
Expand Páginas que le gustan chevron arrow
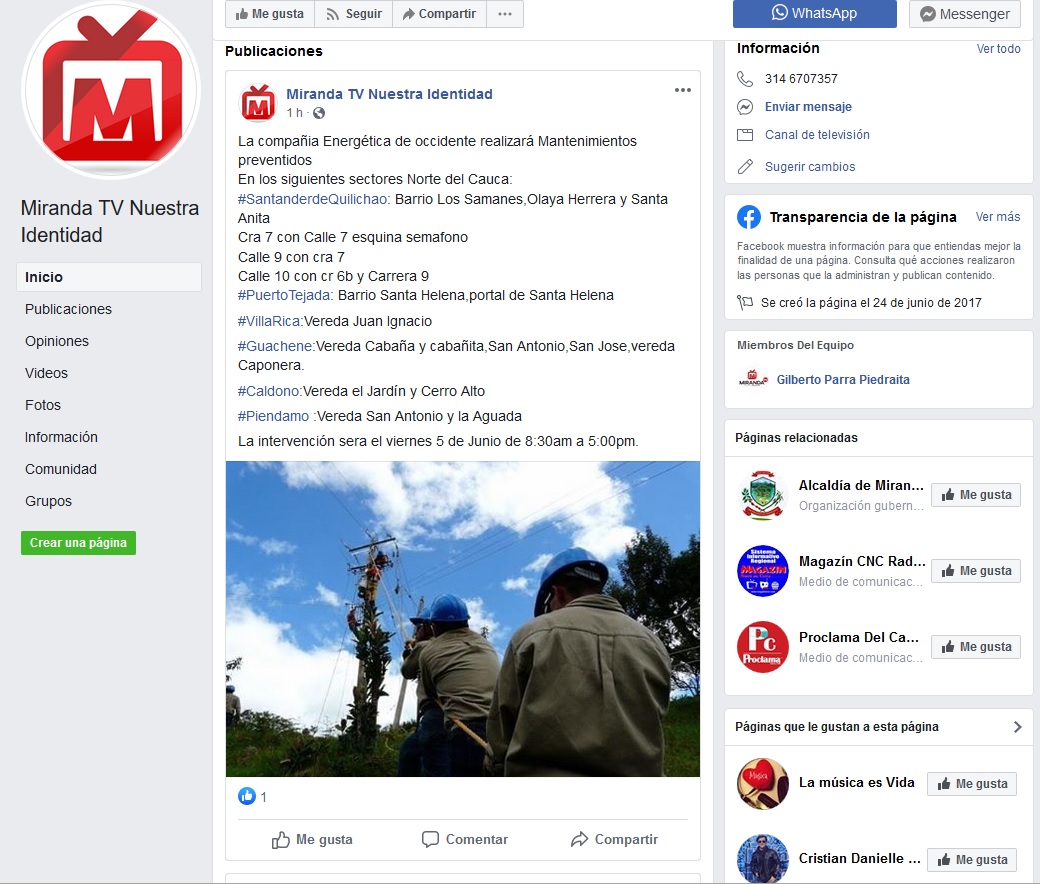tap(1017, 727)
